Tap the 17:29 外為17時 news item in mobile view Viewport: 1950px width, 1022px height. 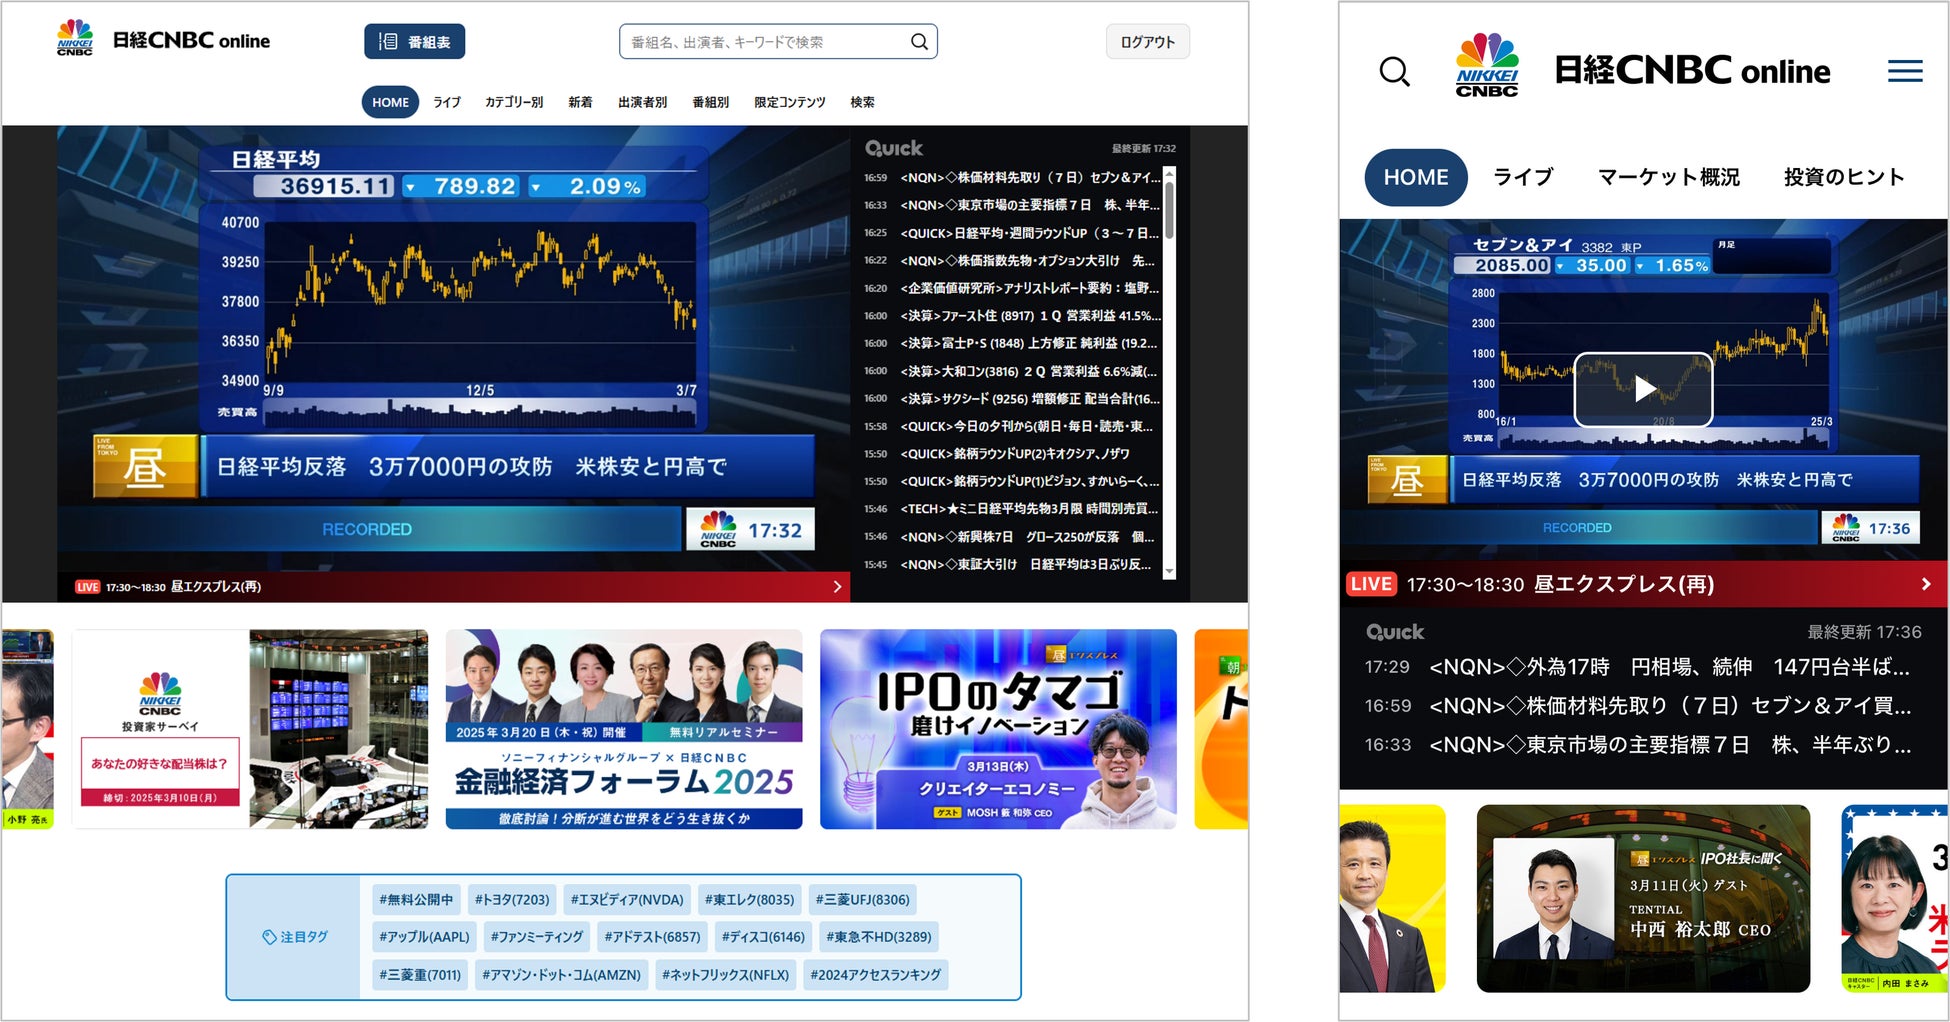1638,667
